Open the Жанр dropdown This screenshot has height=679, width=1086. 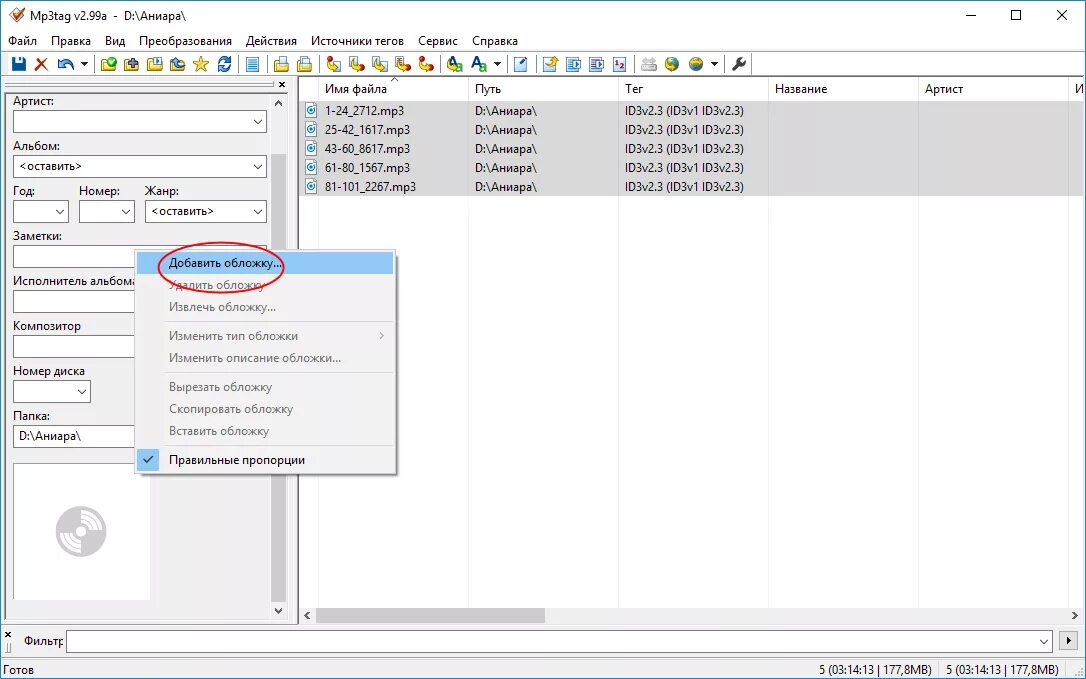tap(258, 212)
